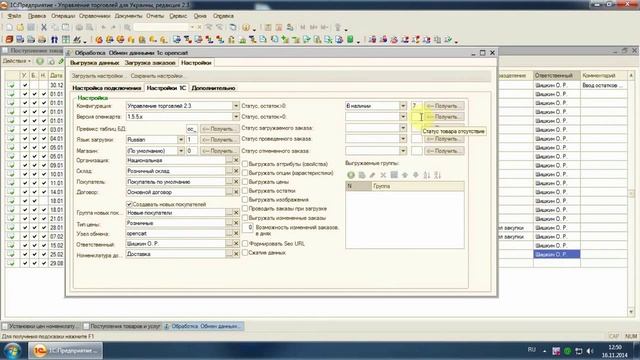Image resolution: width=640 pixels, height=360 pixels.
Task: Click the move up arrow above groups table
Action: (405, 175)
